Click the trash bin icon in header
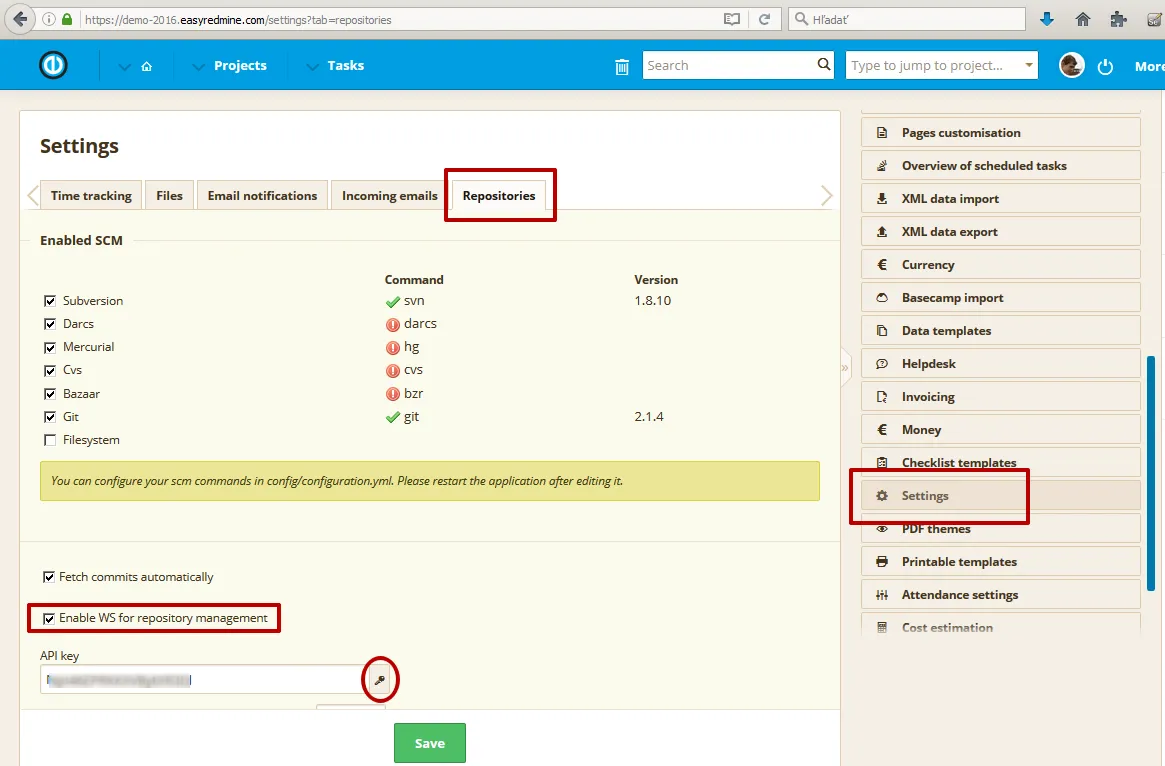This screenshot has height=766, width=1165. point(622,66)
